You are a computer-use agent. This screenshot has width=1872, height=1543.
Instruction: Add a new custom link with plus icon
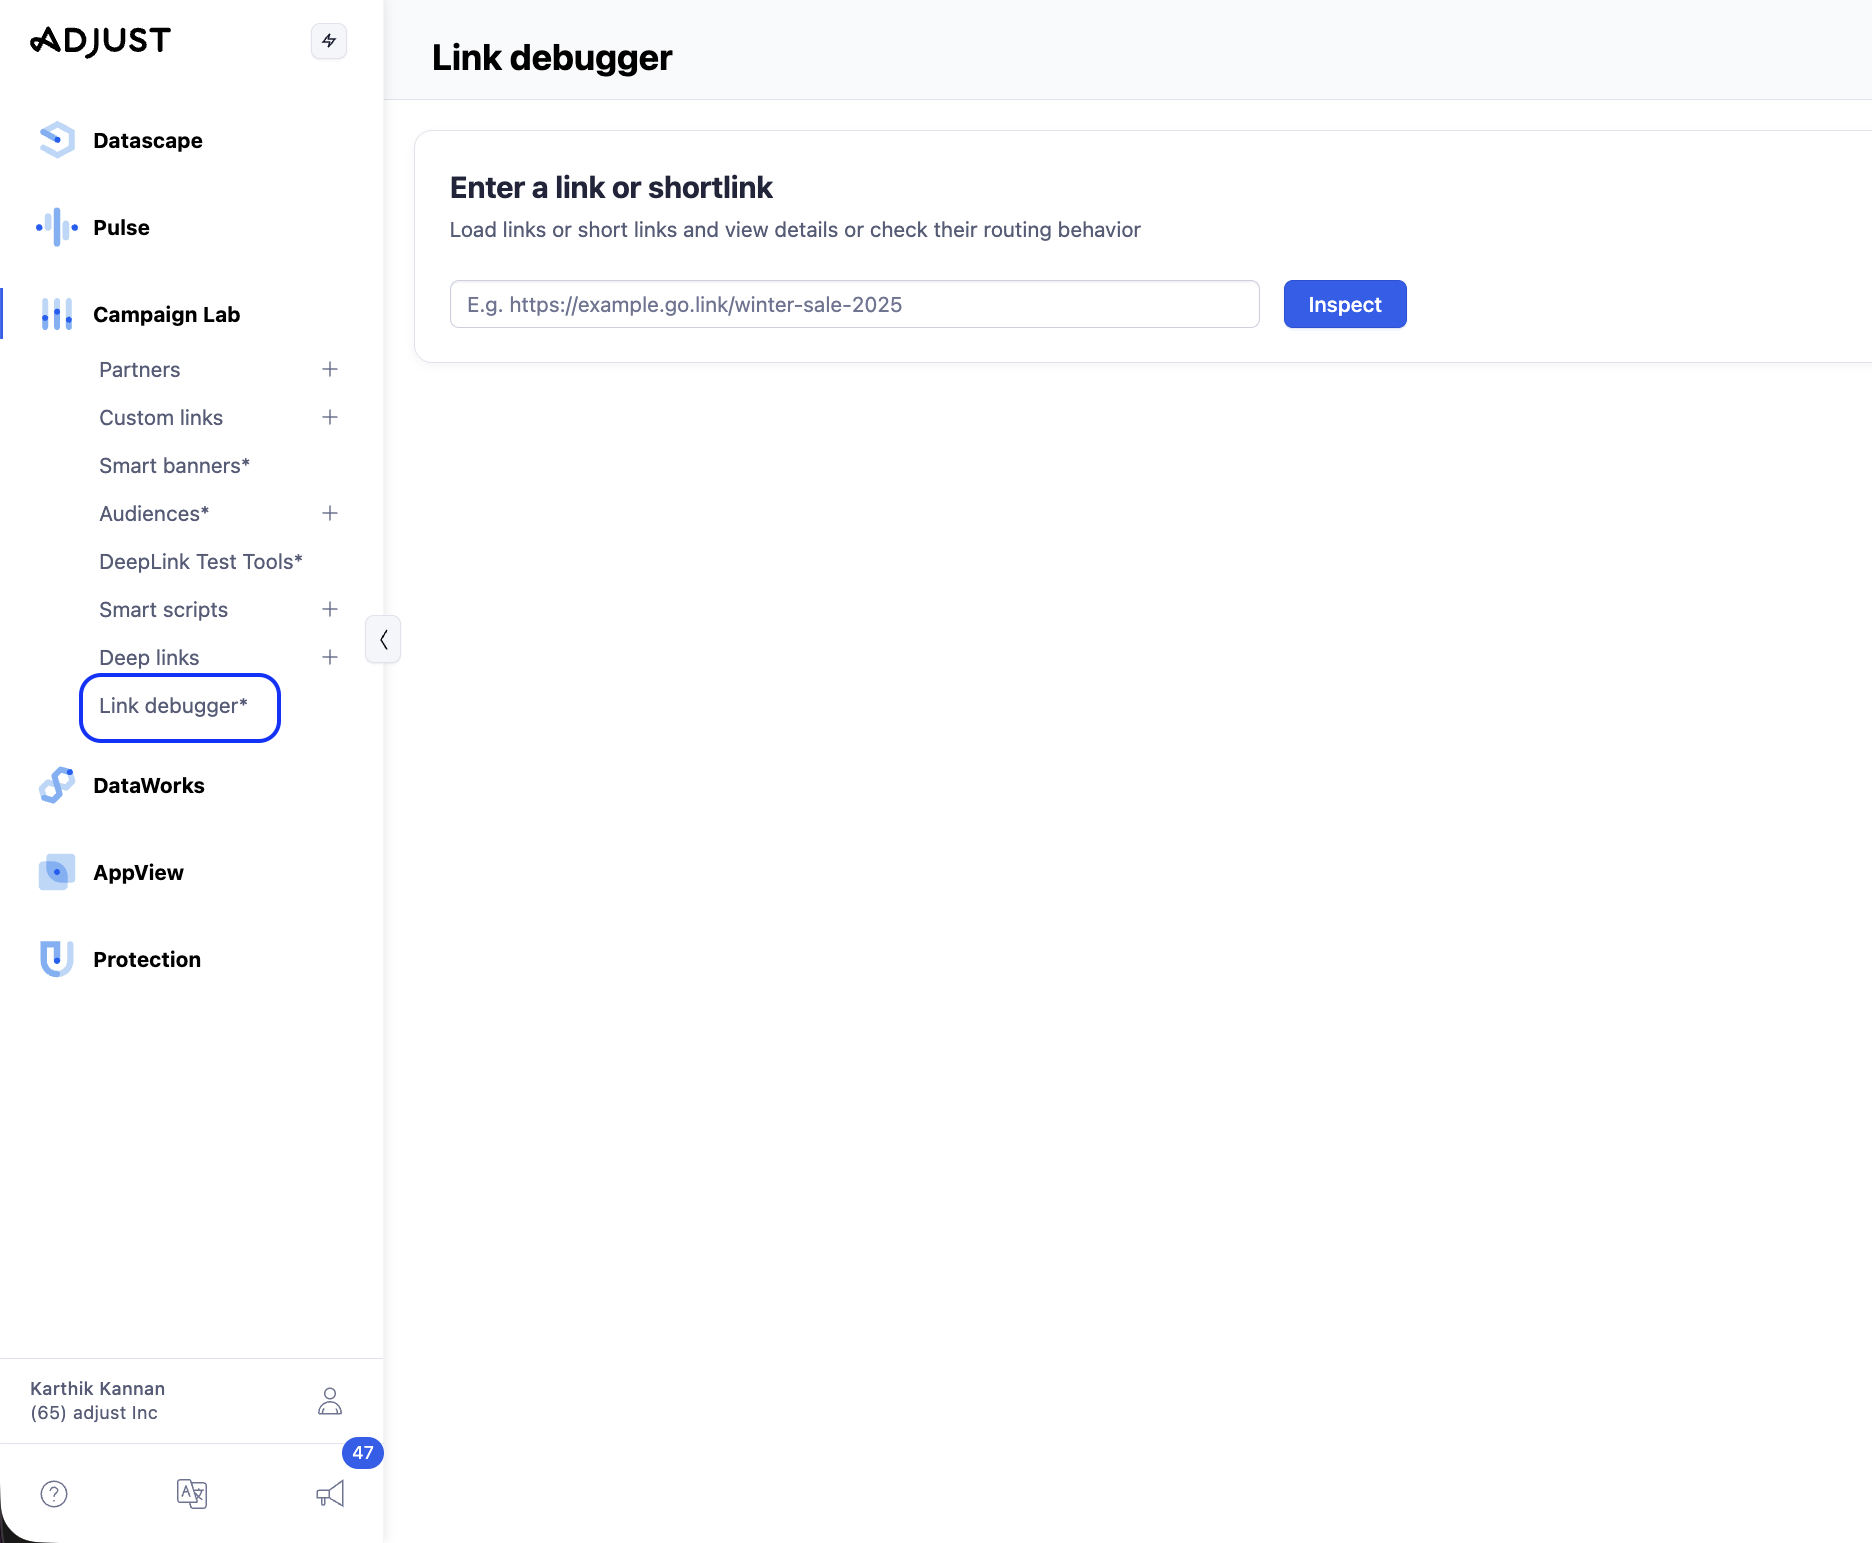pos(330,417)
